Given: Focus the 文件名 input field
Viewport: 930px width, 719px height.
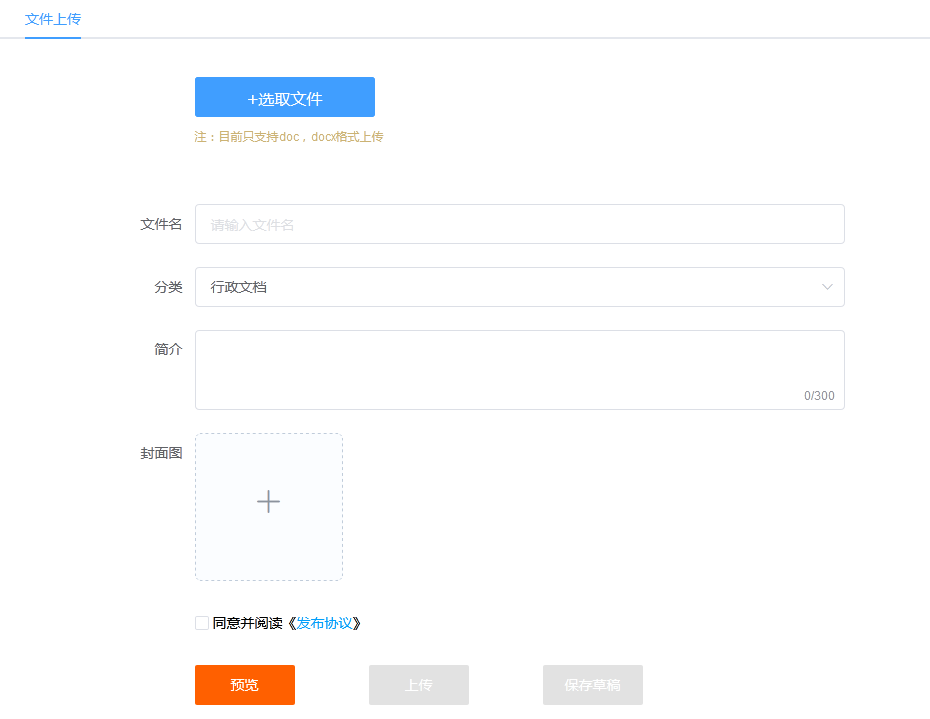Looking at the screenshot, I should [520, 224].
